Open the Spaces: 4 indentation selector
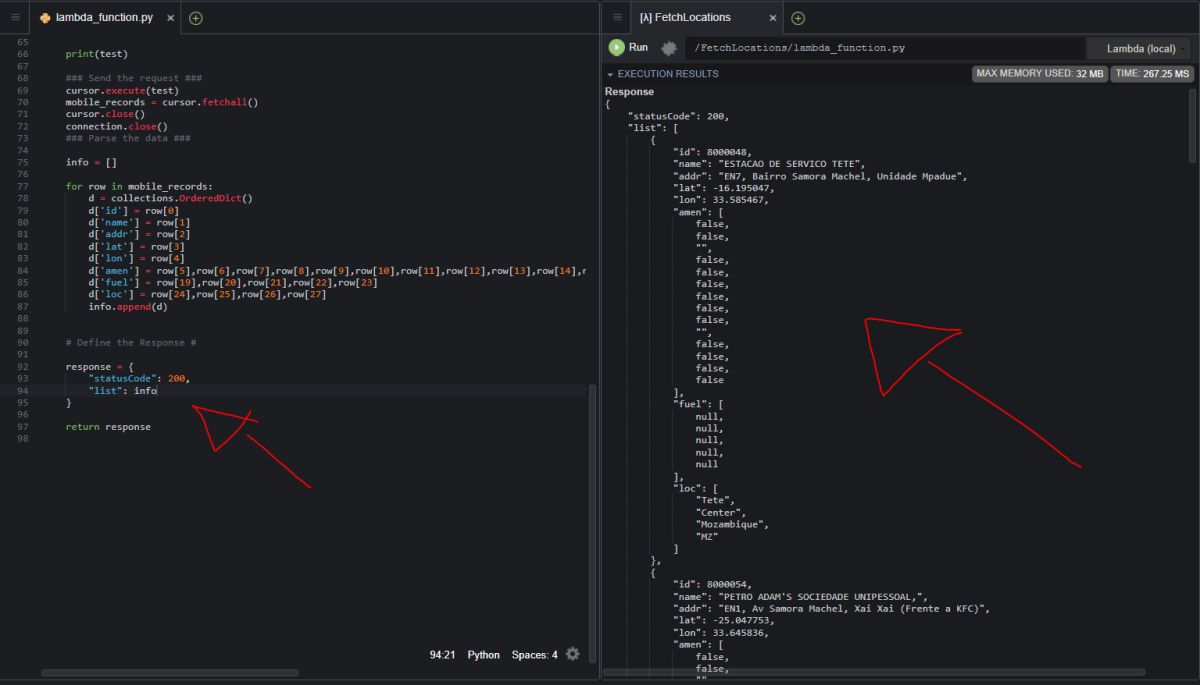The width and height of the screenshot is (1200, 685). [x=535, y=655]
